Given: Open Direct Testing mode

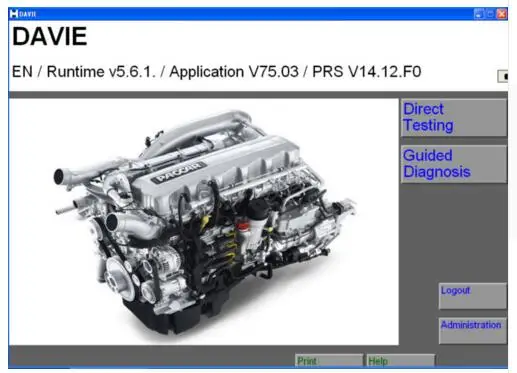Looking at the screenshot, I should point(454,117).
